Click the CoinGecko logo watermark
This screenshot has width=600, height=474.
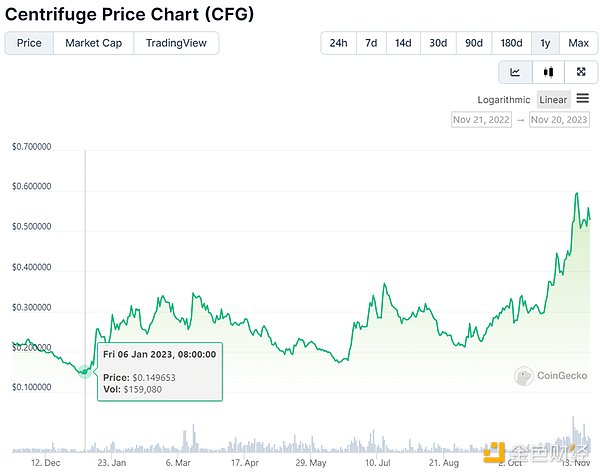(x=551, y=377)
